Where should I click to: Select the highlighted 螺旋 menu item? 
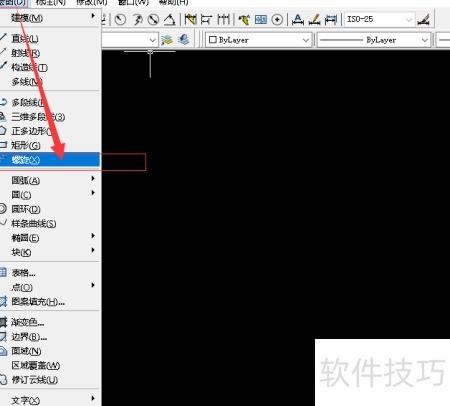tap(50, 160)
